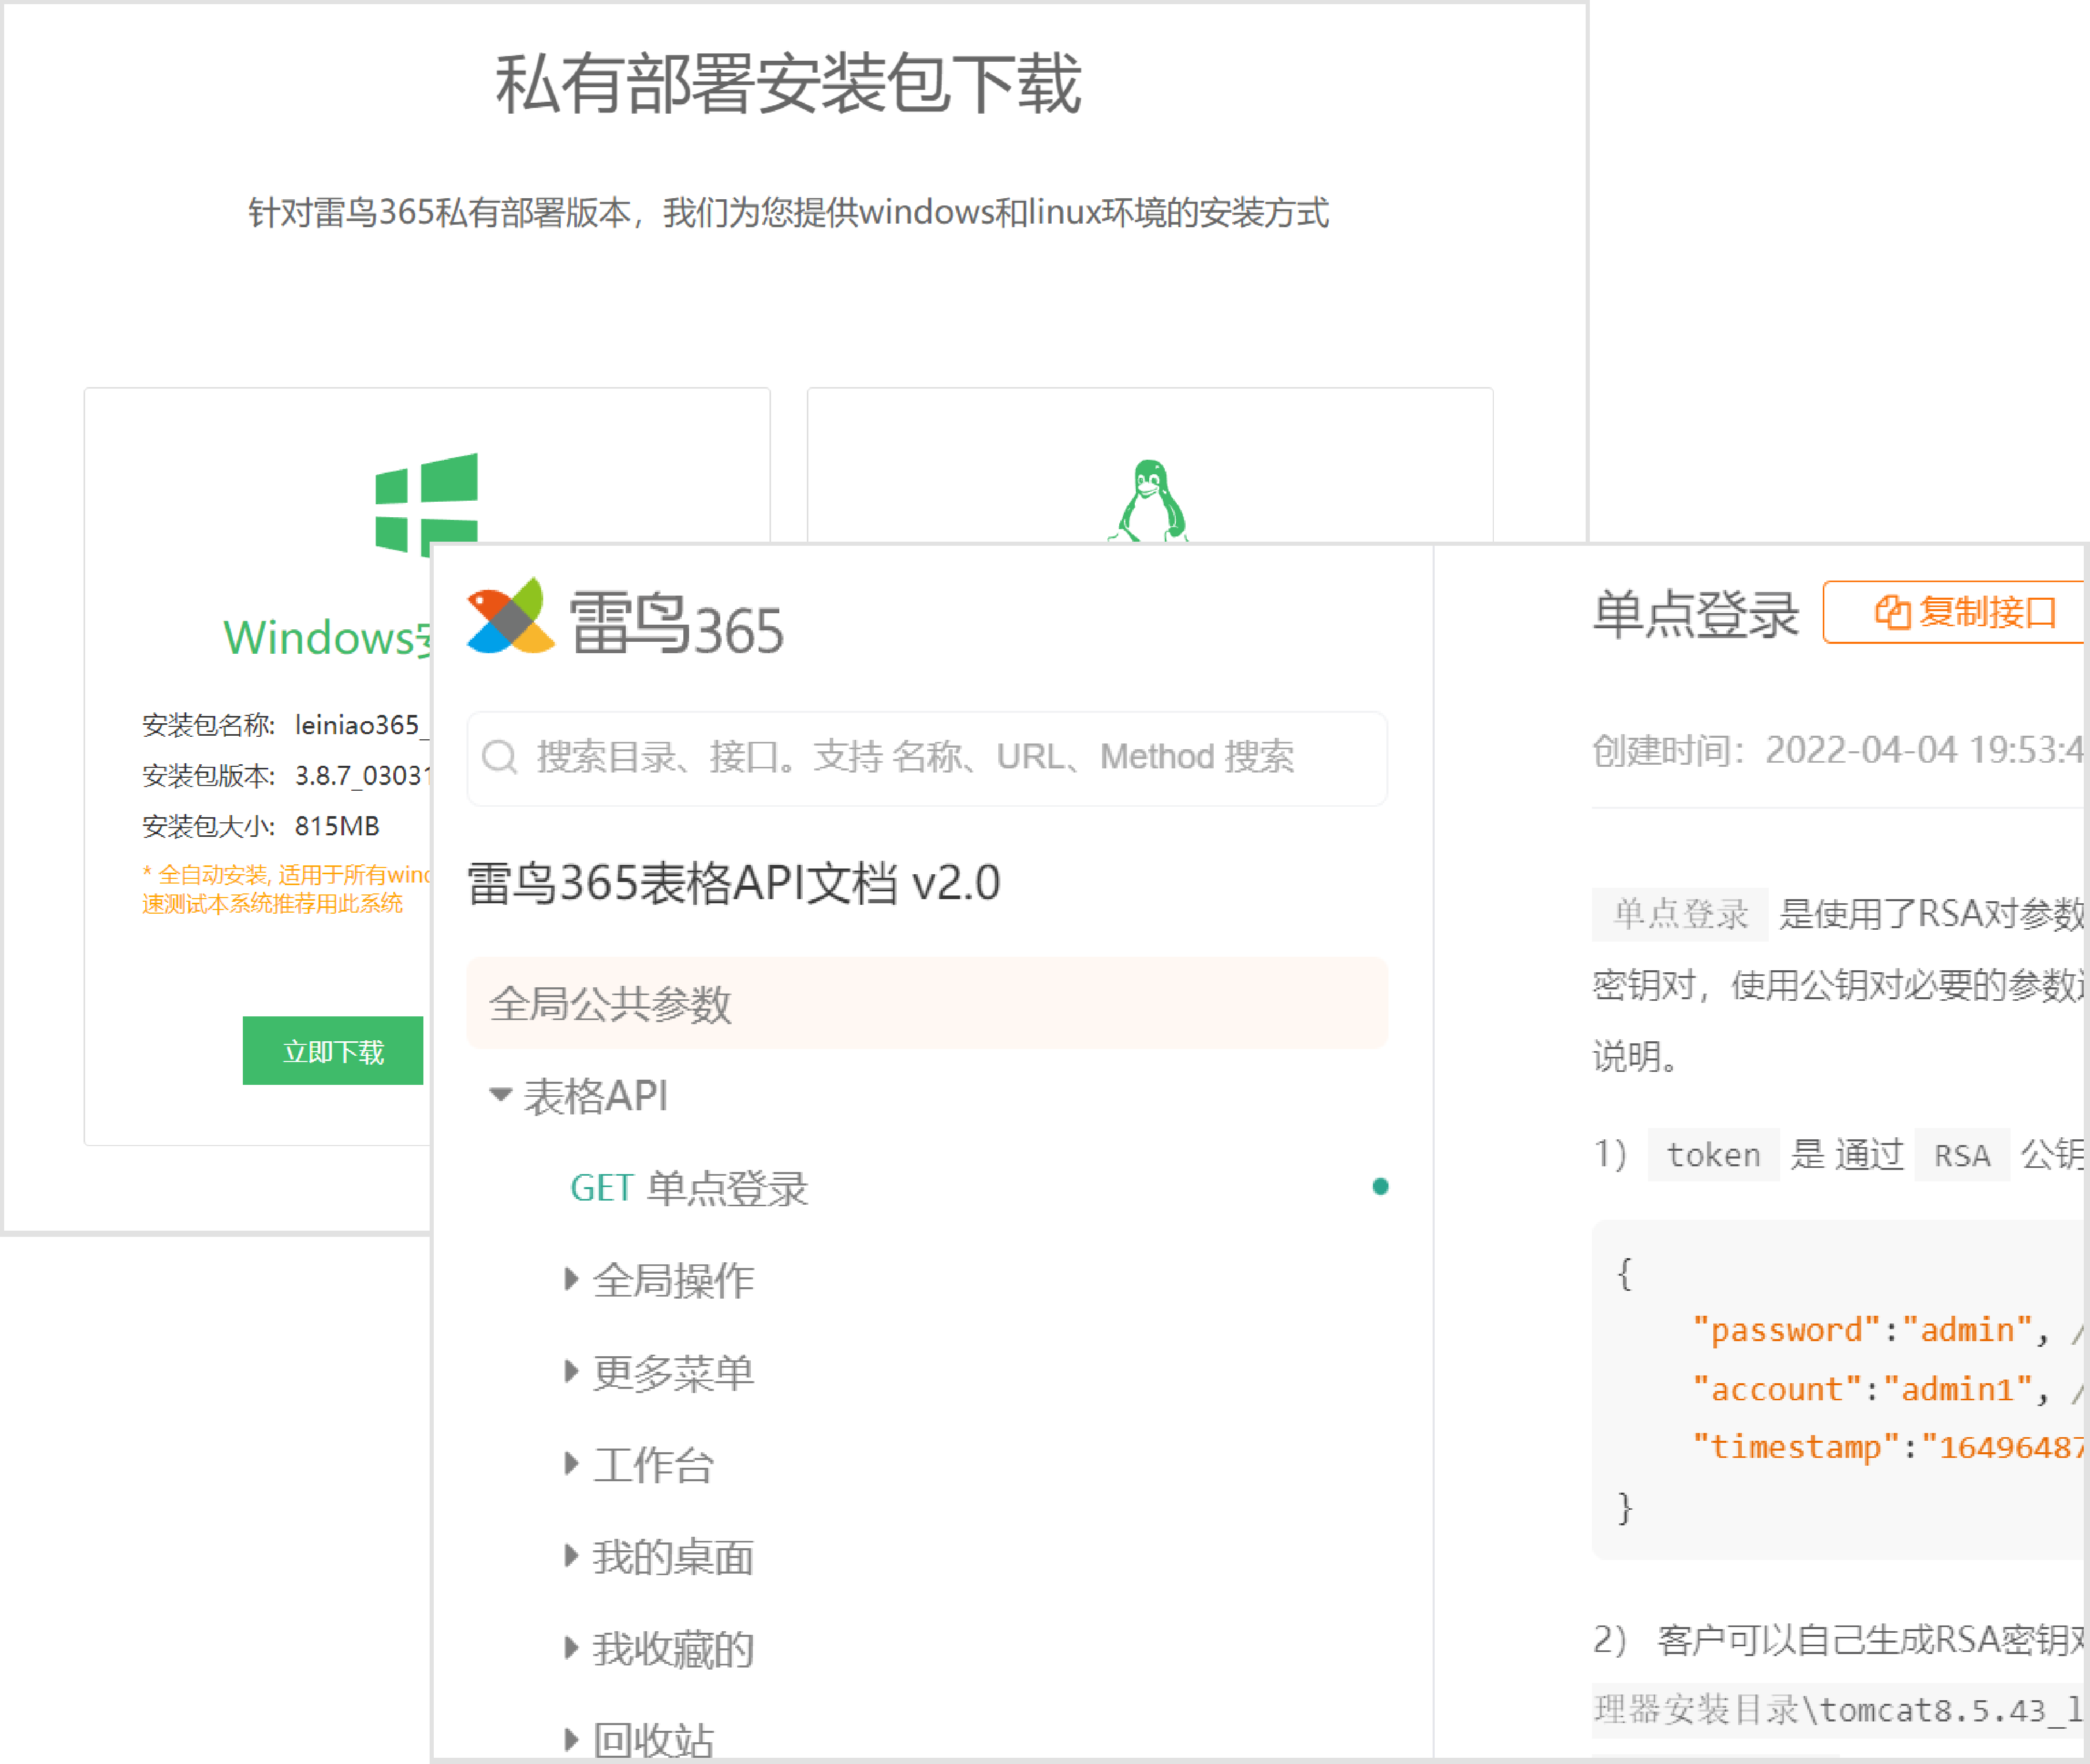
Task: Click the 雷鸟365表格API文档 v2.0 title
Action: [x=734, y=883]
